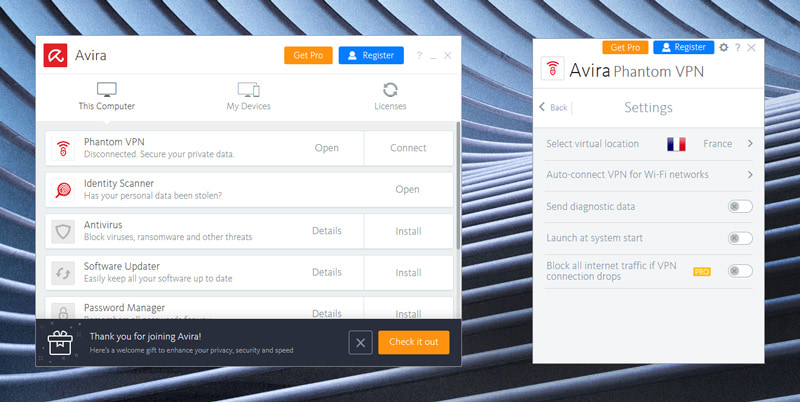Expand Auto-connect VPN for Wi-Fi networks chevron
Viewport: 800px width, 402px height.
(x=750, y=174)
